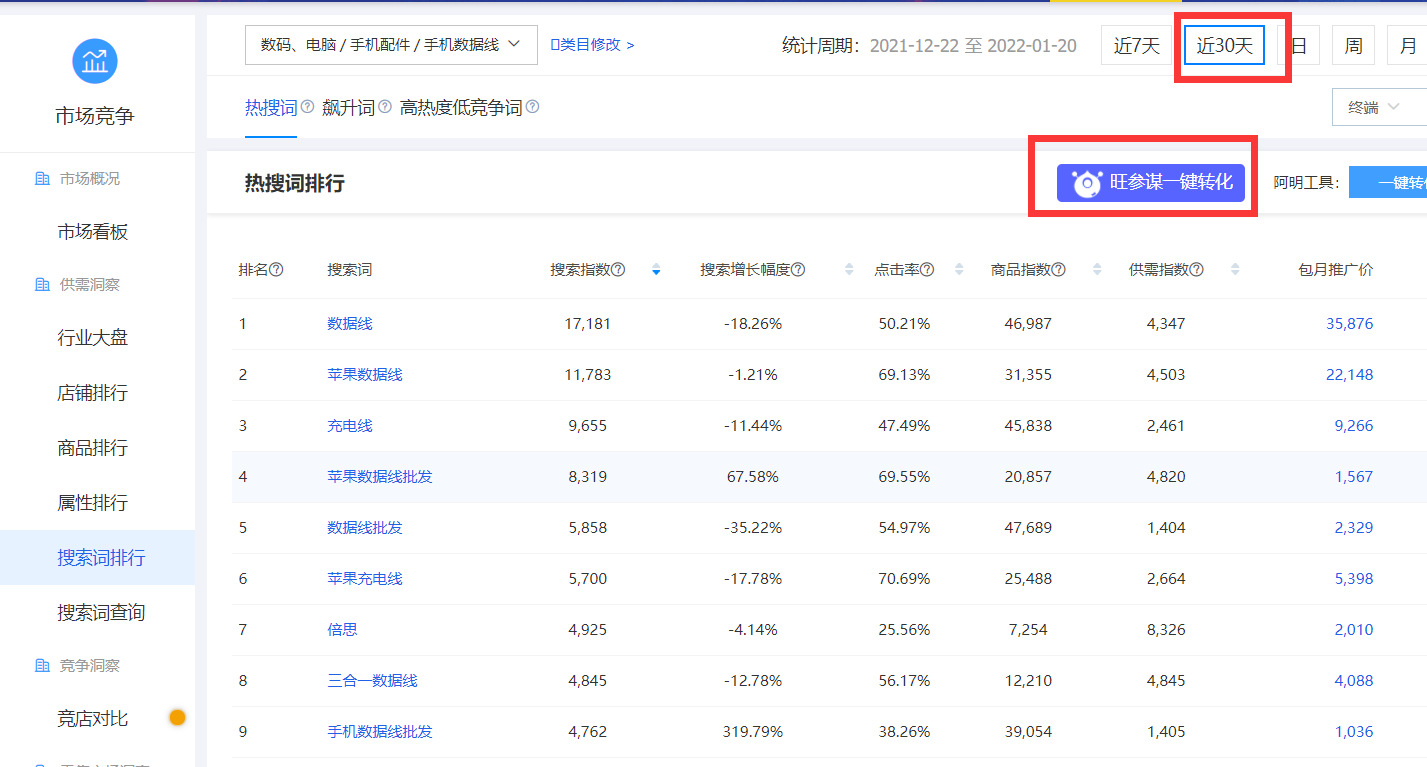Click the search term 三合一数据线
The width and height of the screenshot is (1427, 767).
(x=372, y=681)
